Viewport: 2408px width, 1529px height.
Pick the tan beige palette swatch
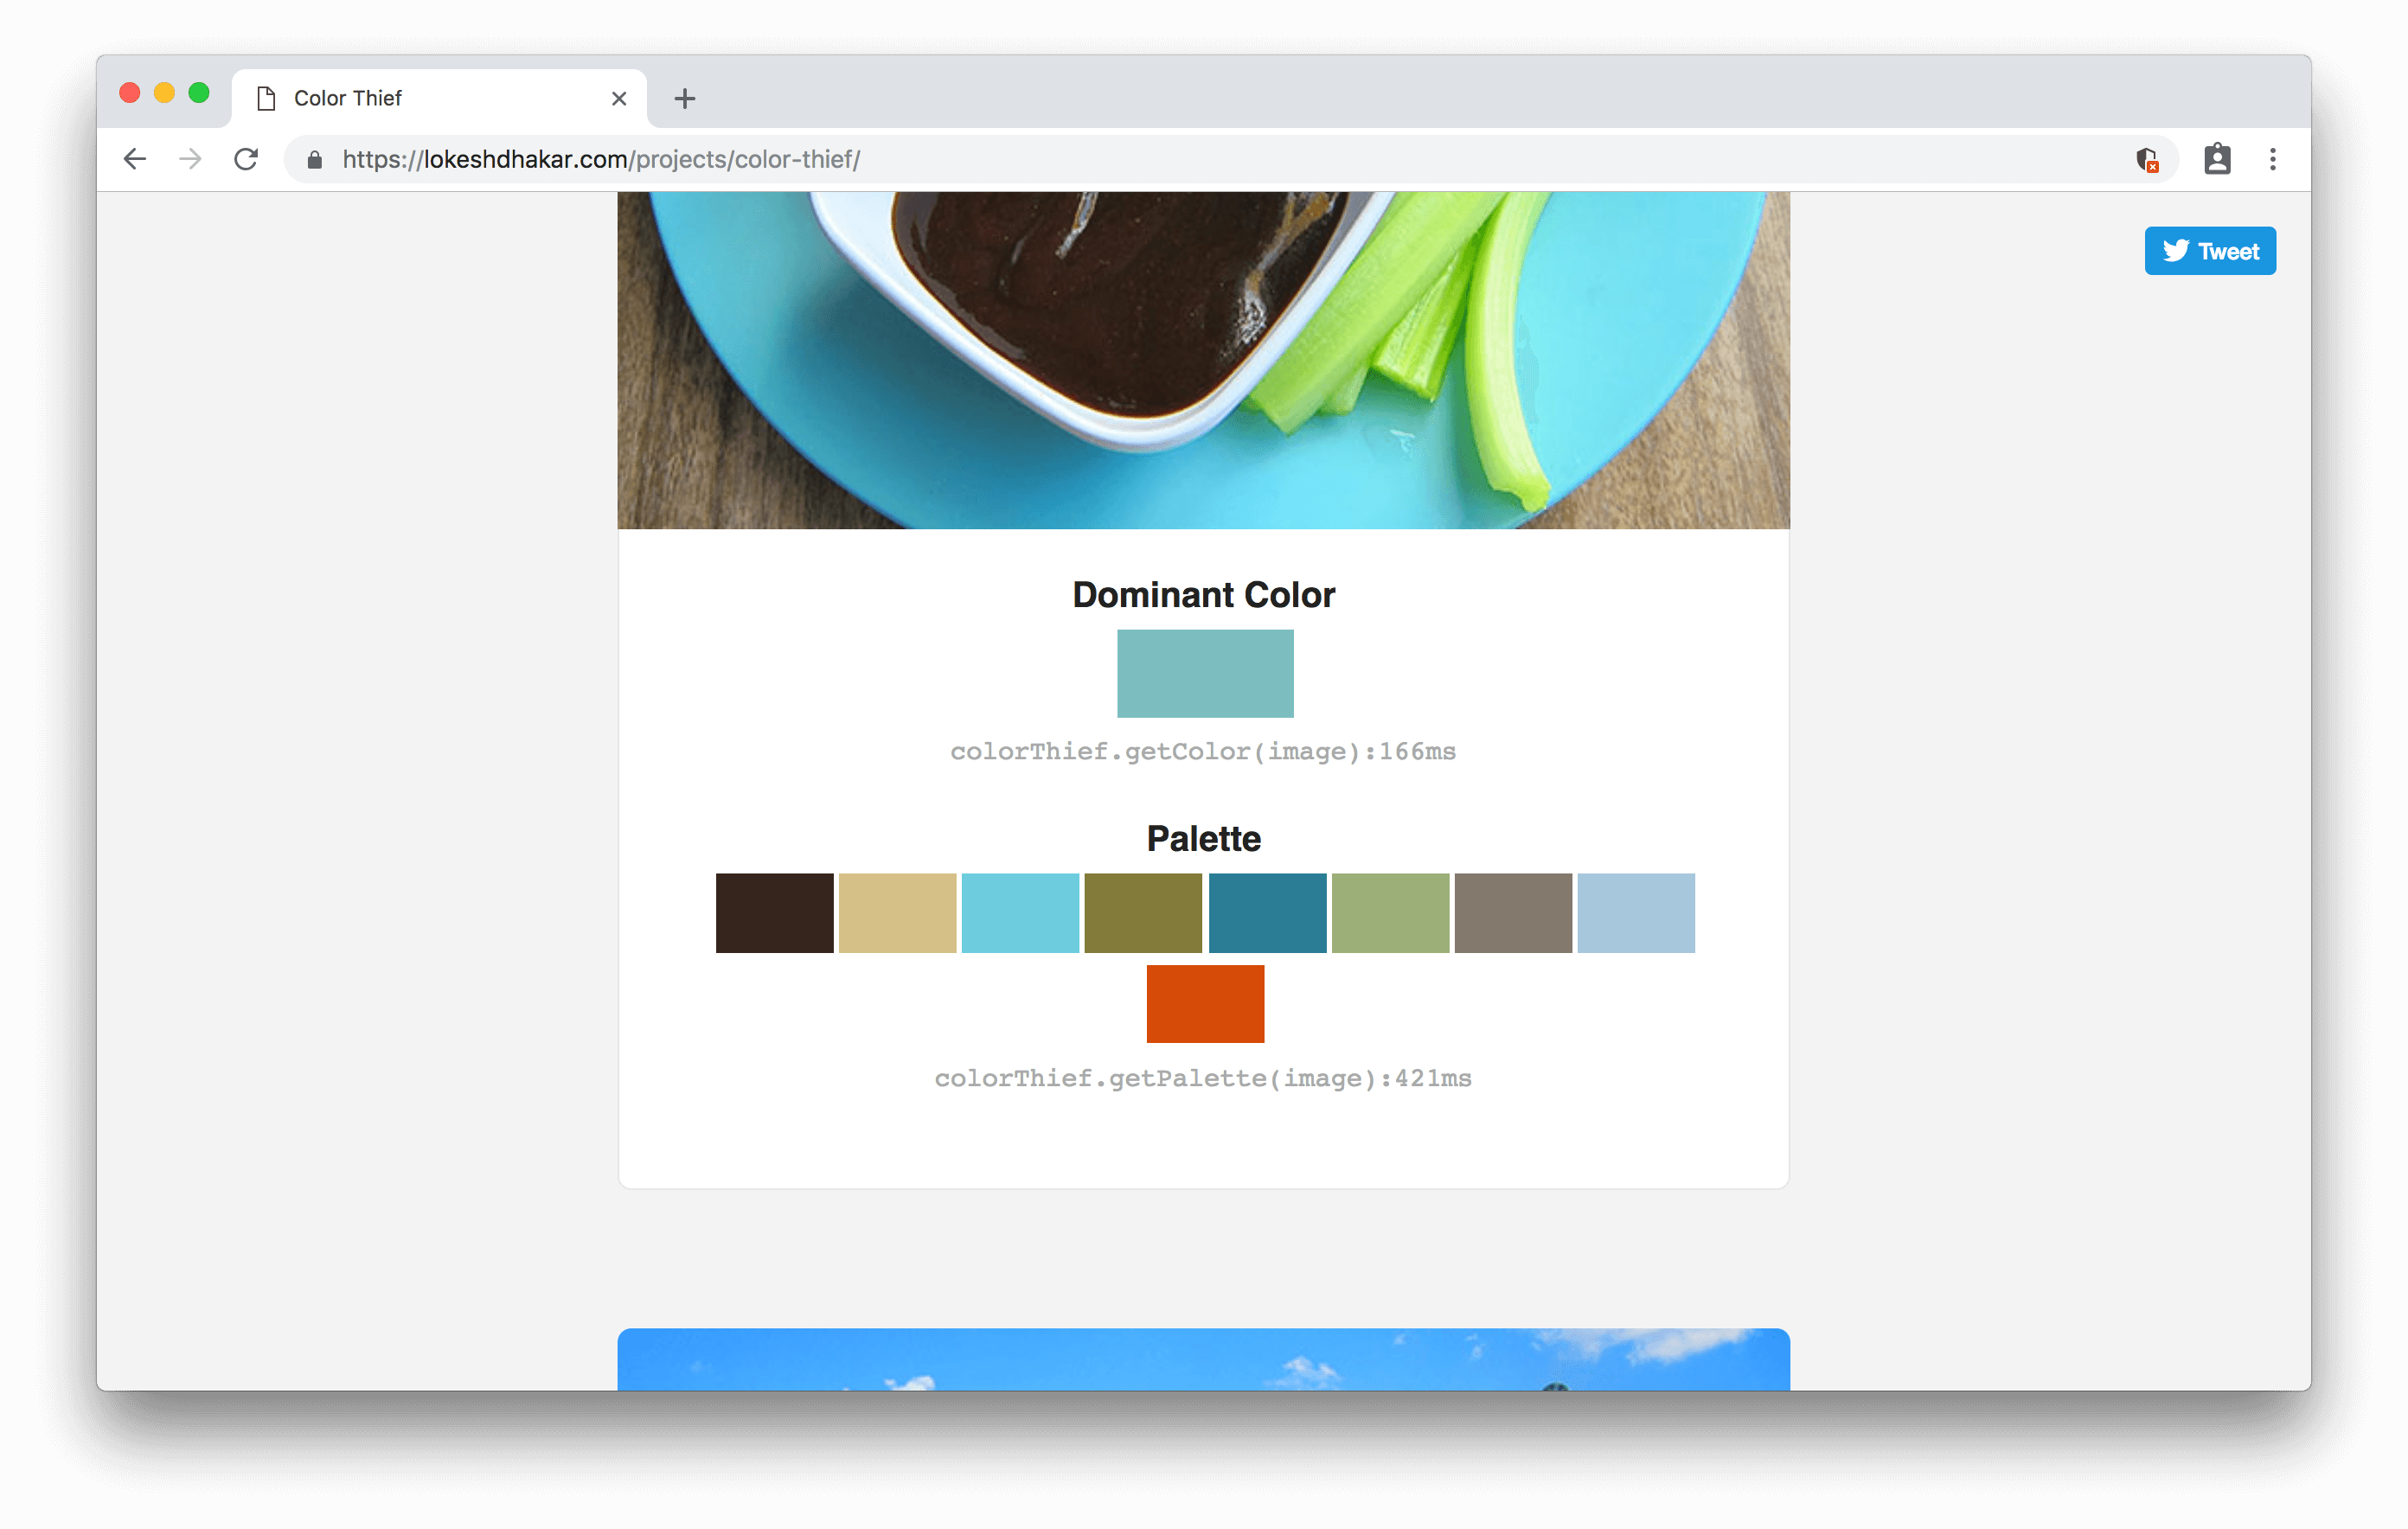pyautogui.click(x=897, y=913)
